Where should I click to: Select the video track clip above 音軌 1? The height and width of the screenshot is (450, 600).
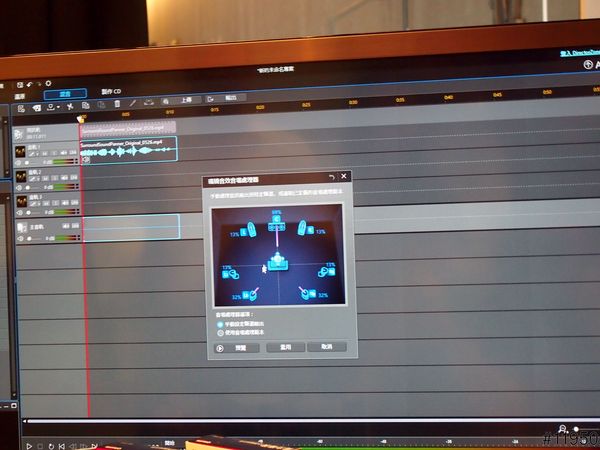tap(128, 128)
